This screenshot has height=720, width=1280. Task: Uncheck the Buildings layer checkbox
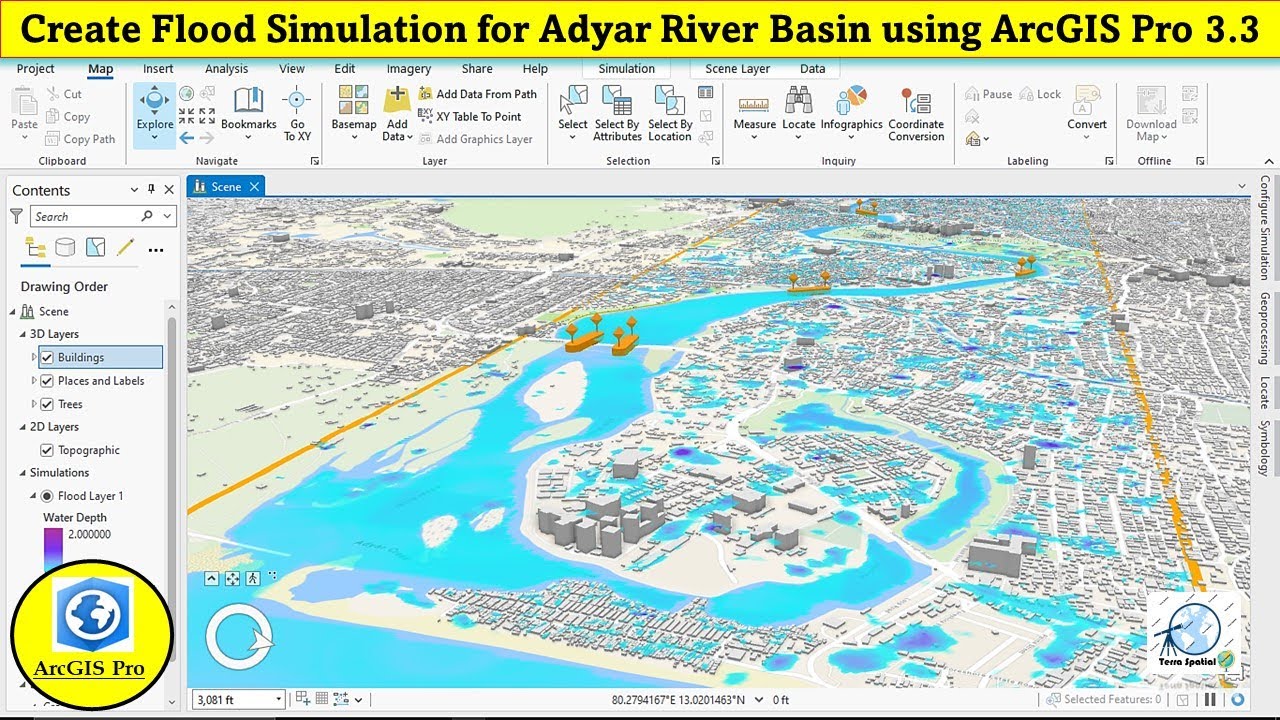click(x=47, y=358)
